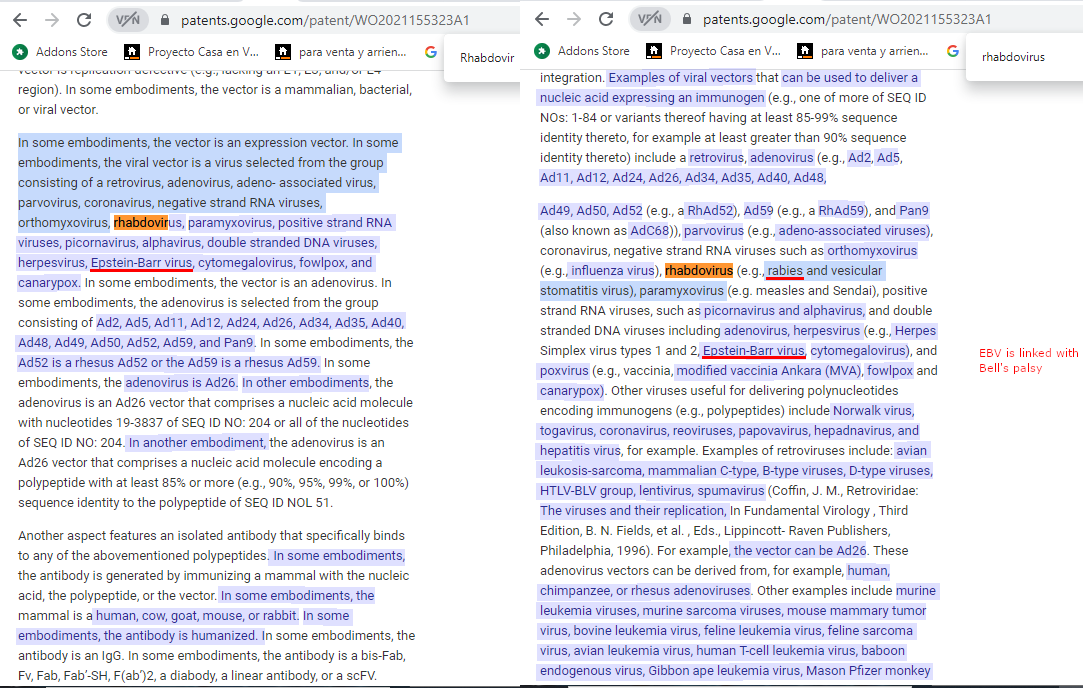Open Addons Store bookmark in the left window

coord(62,51)
